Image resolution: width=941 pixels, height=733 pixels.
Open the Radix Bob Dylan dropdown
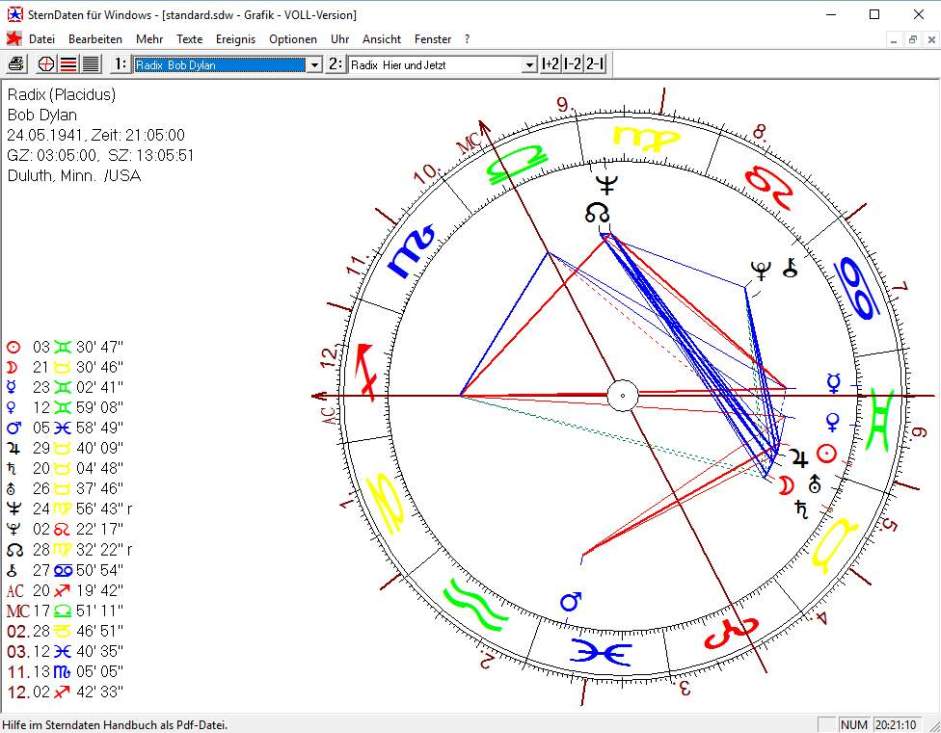click(314, 65)
